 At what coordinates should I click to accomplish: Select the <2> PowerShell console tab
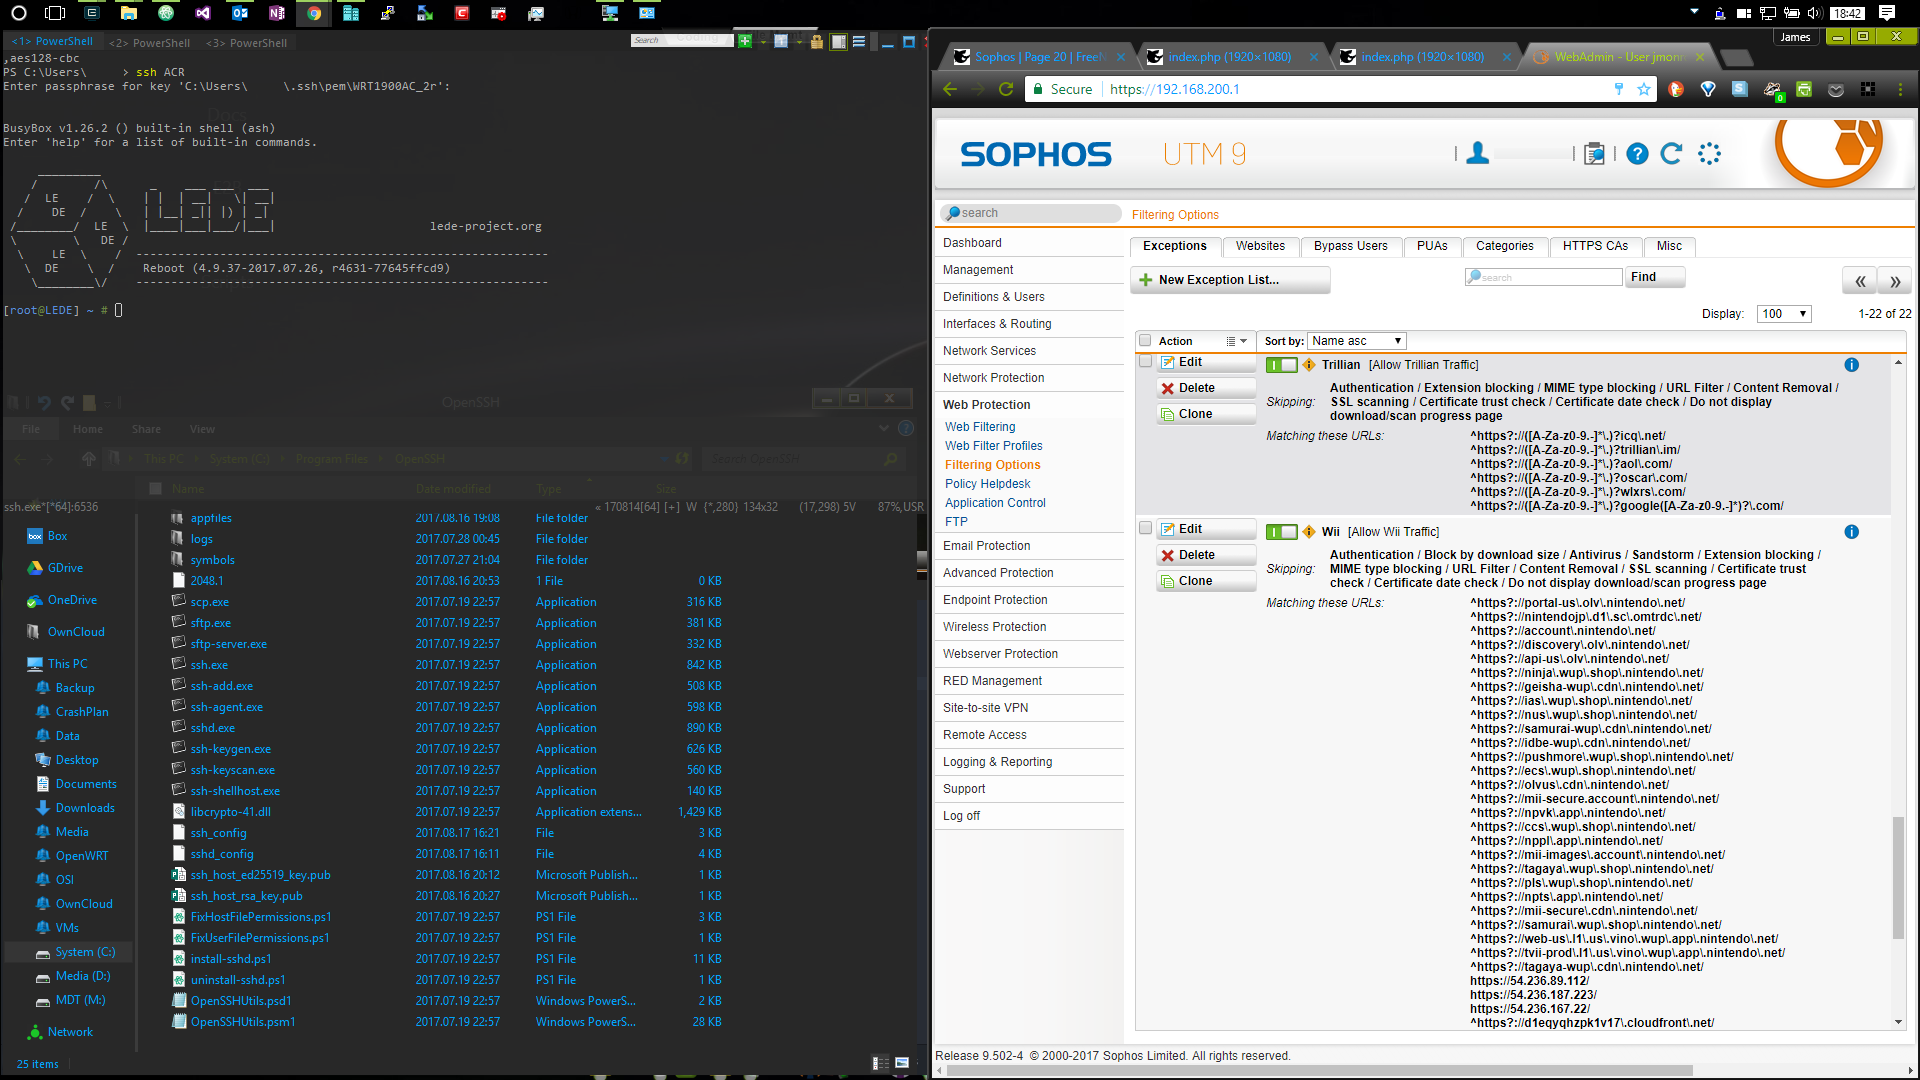pyautogui.click(x=150, y=43)
